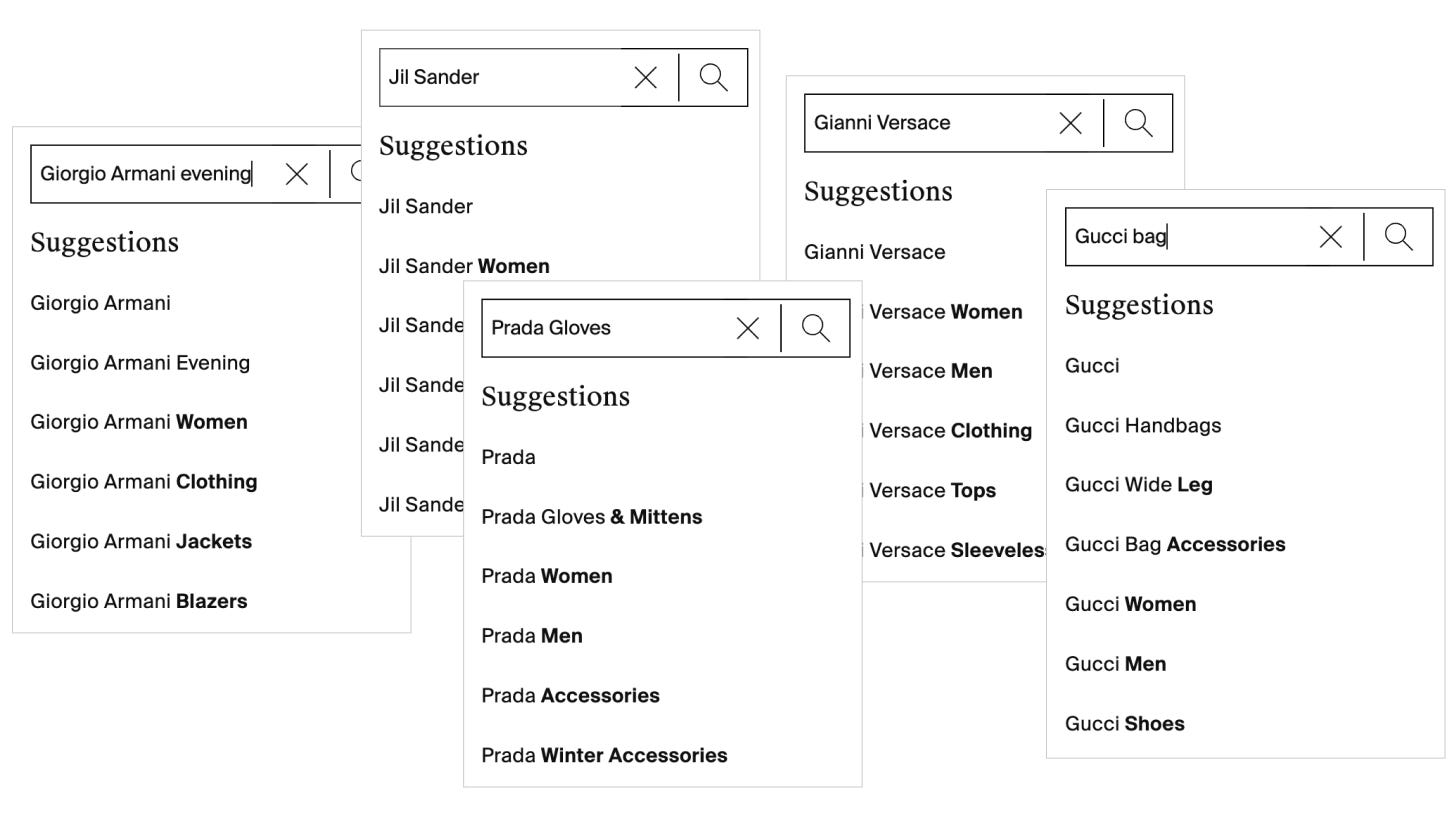Screen dimensions: 1456x820
Task: Select the plain Gucci suggestion
Action: pos(1092,366)
